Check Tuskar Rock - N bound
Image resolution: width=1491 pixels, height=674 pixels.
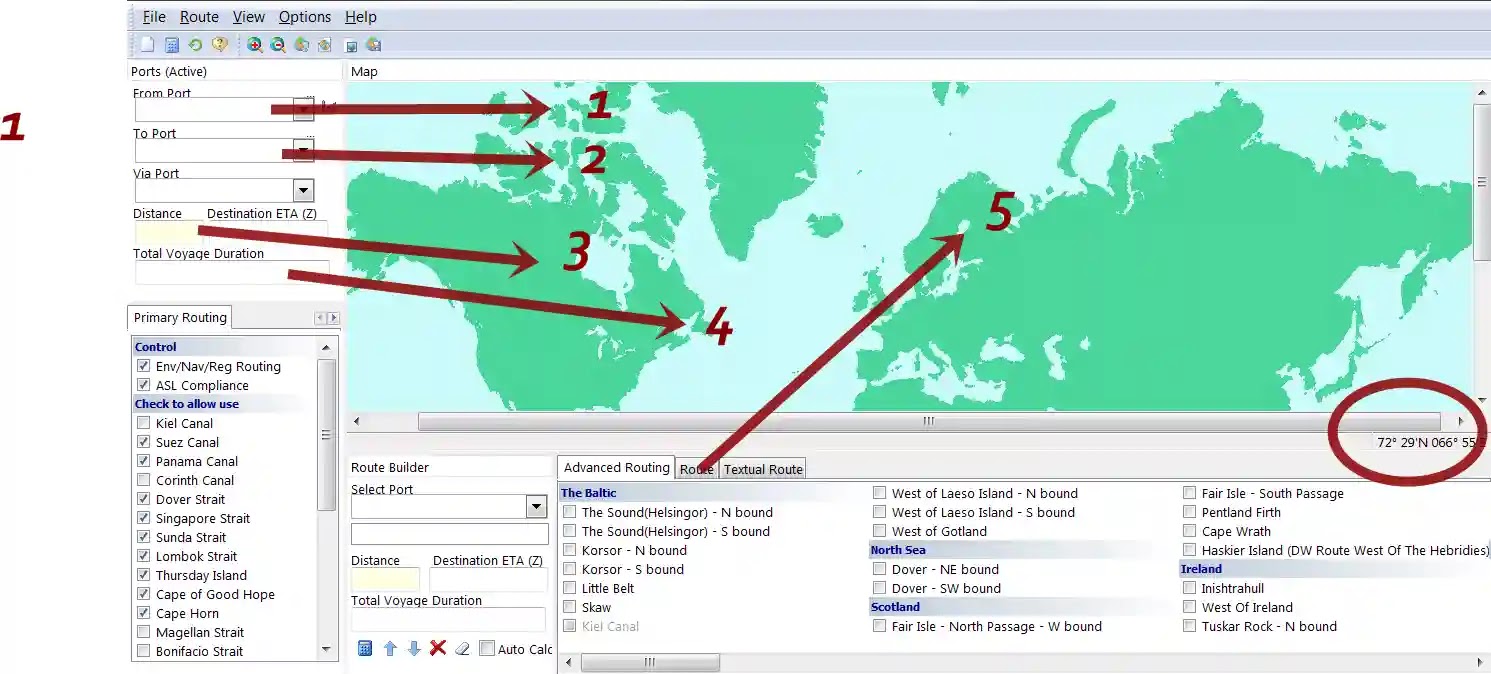pos(1189,626)
